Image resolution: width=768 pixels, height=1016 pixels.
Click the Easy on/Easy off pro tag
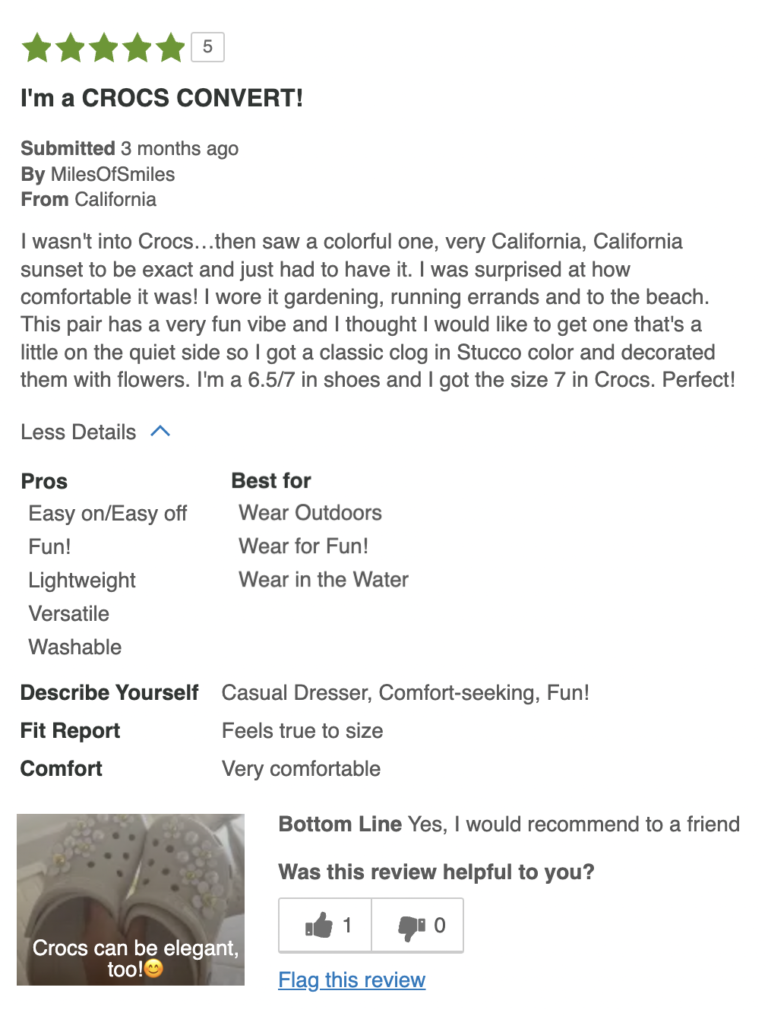pos(108,513)
